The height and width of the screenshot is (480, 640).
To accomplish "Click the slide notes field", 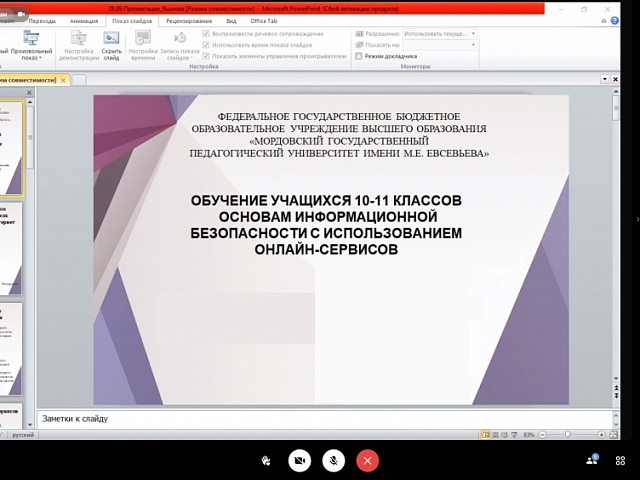I will coord(300,418).
